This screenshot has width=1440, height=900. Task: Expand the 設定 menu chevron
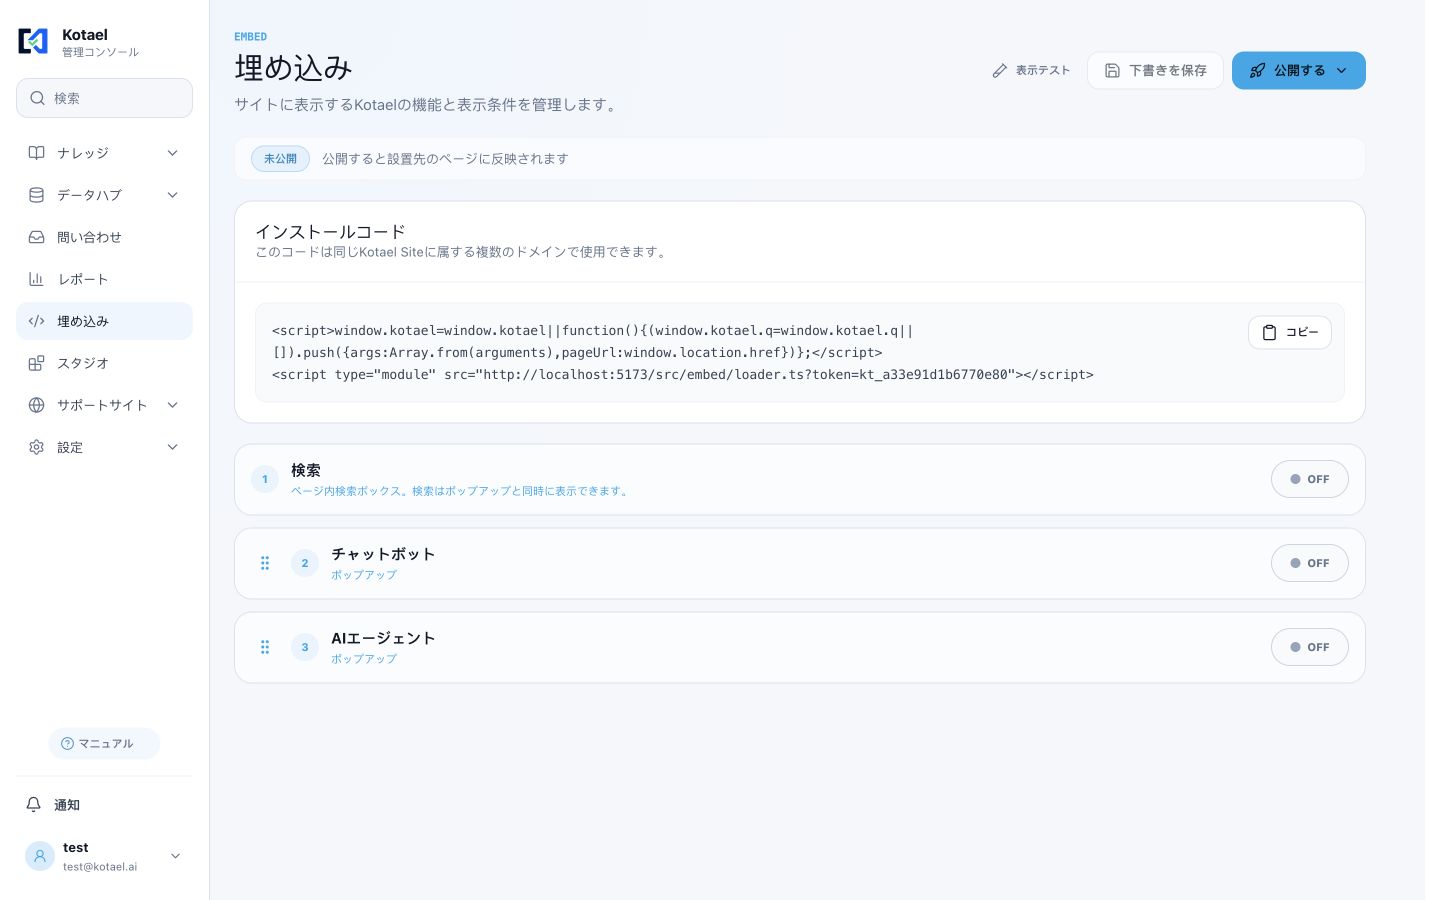coord(172,447)
